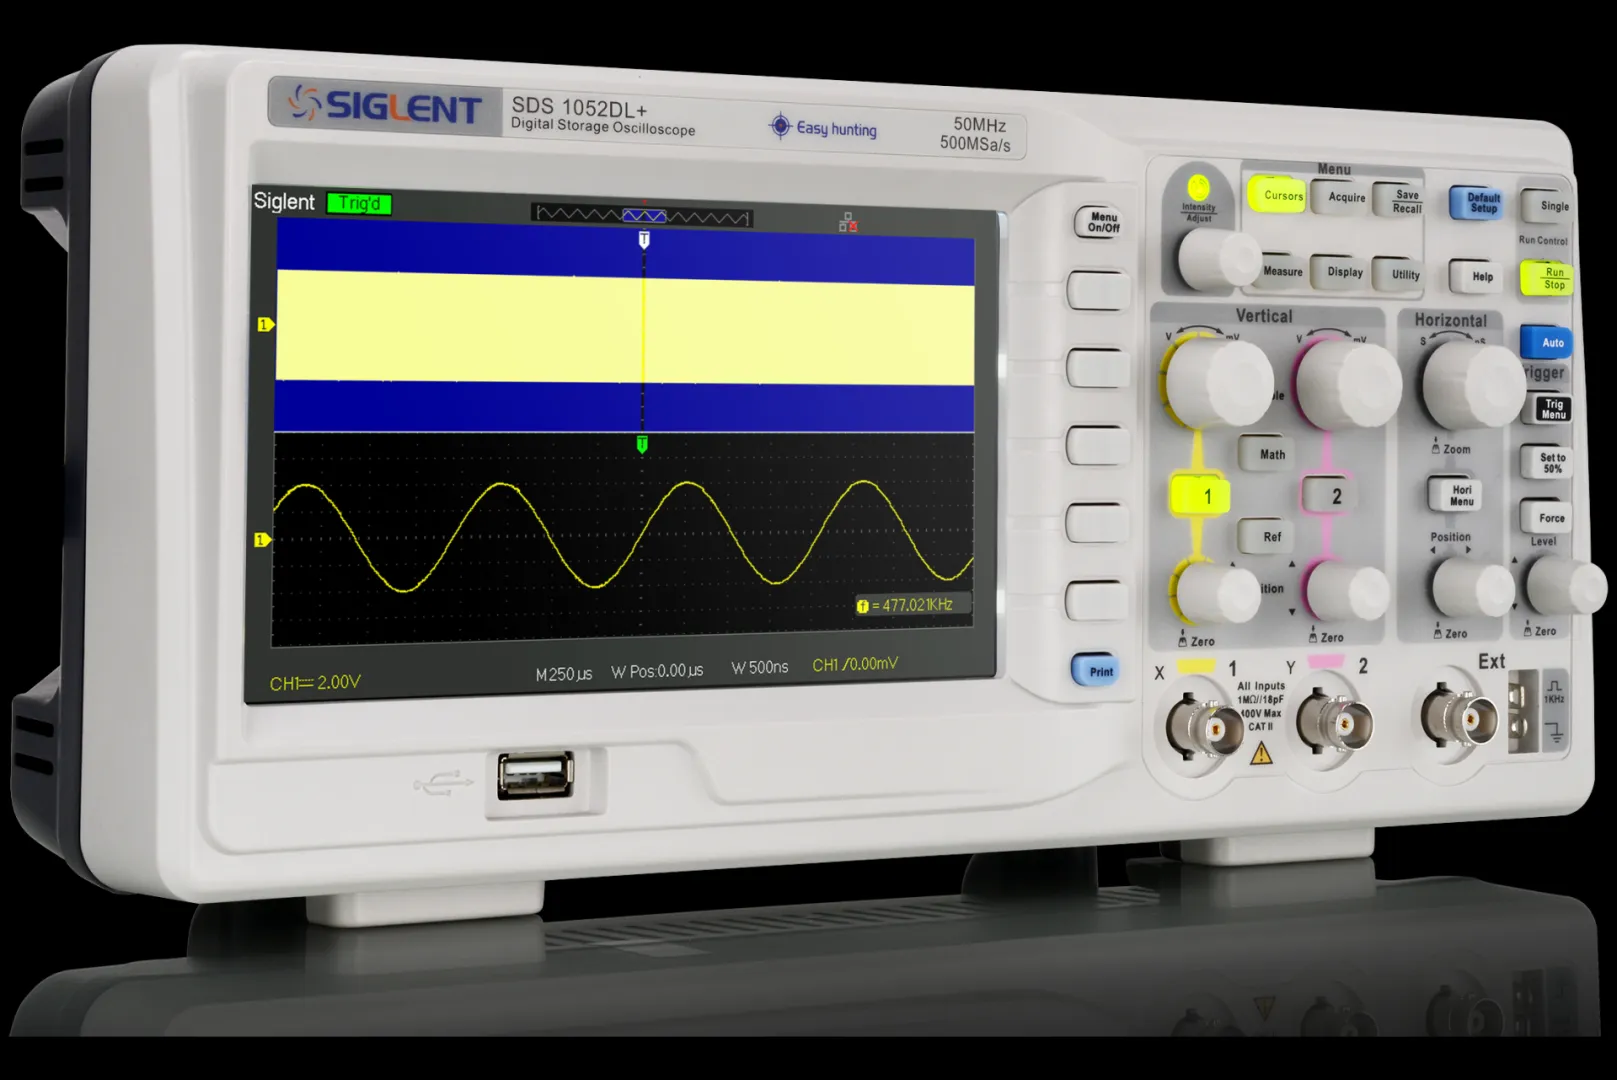Click the CH1 2.00V scale readout
The image size is (1617, 1080).
click(315, 682)
